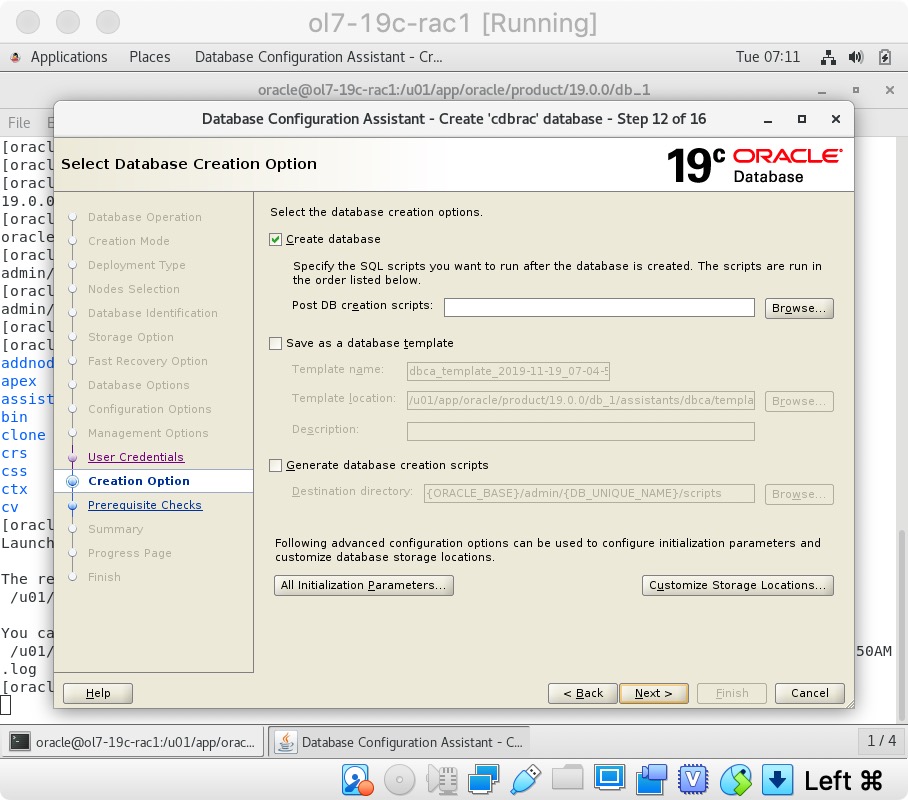This screenshot has height=800, width=908.
Task: Minimize the terminal window behind dialog
Action: click(822, 91)
